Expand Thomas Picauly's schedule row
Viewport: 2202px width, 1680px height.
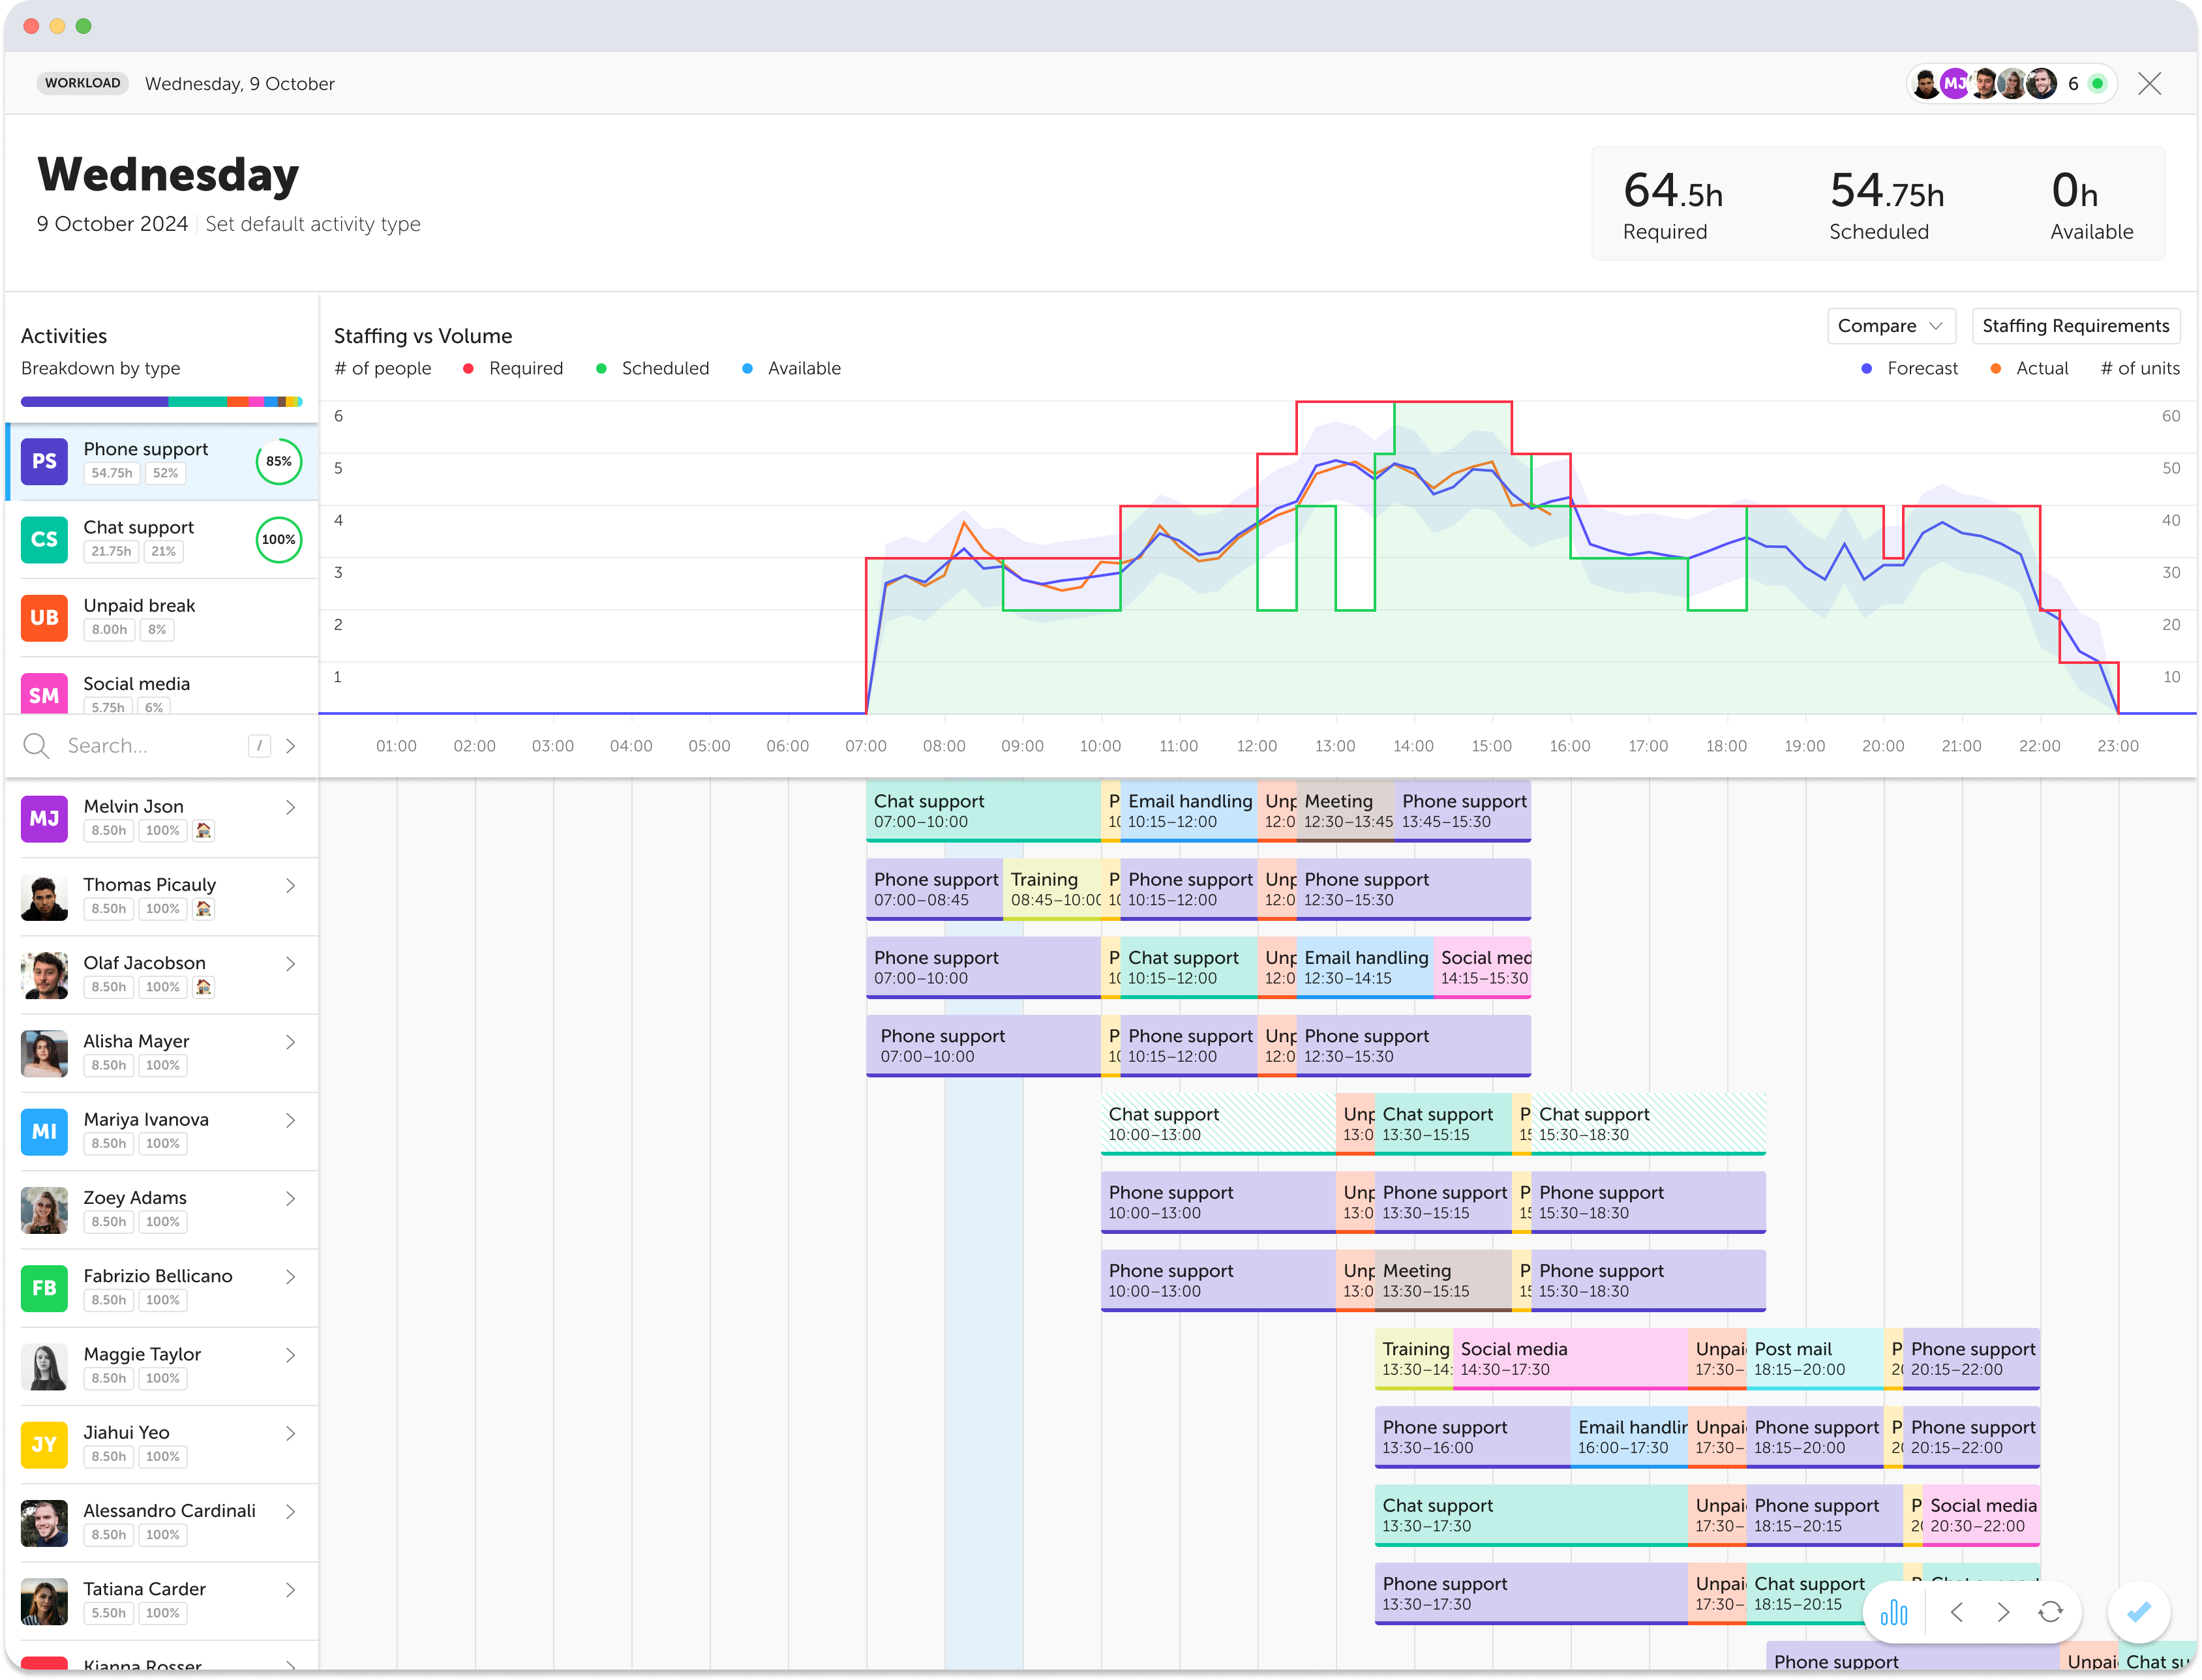(x=290, y=885)
